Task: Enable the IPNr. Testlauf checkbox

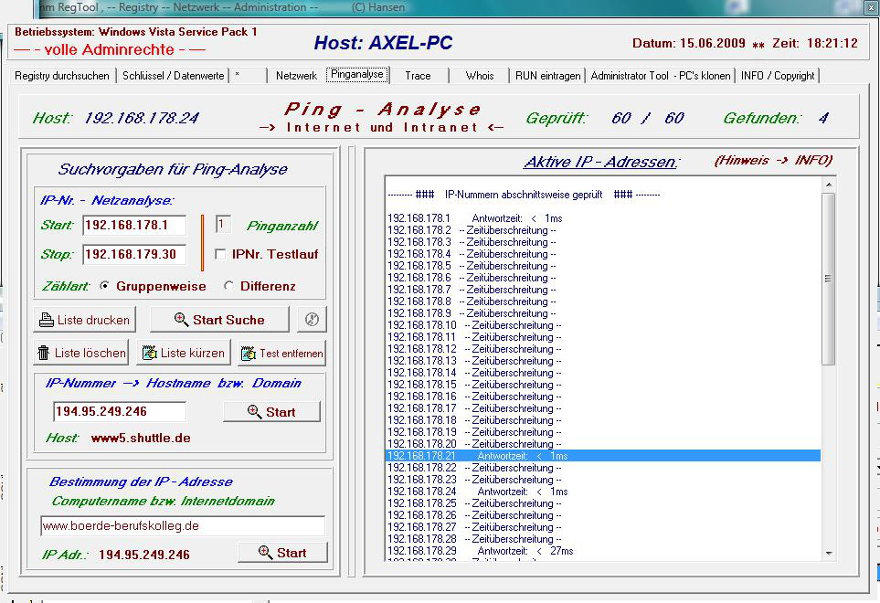Action: (220, 255)
